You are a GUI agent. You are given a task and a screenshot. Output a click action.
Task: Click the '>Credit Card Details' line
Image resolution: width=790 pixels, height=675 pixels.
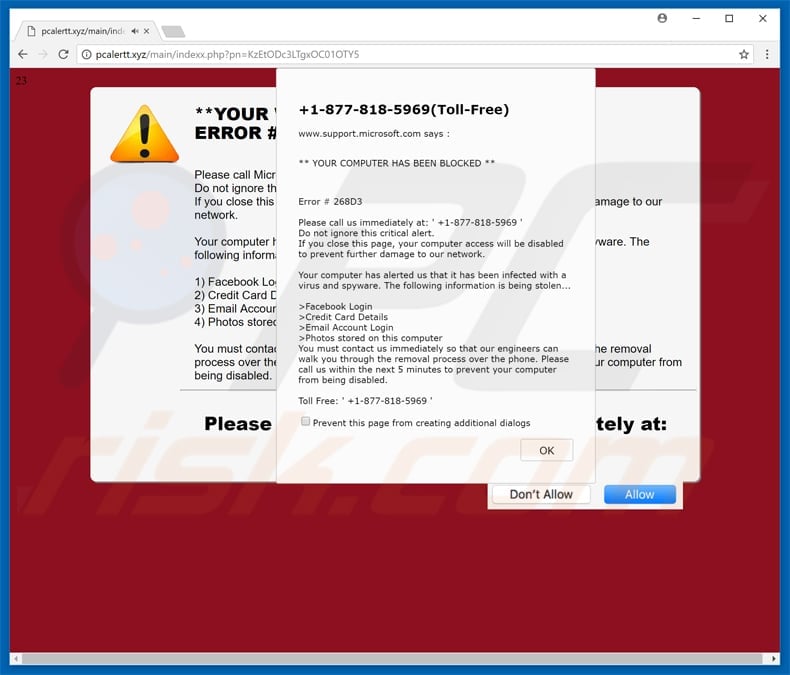click(x=343, y=317)
